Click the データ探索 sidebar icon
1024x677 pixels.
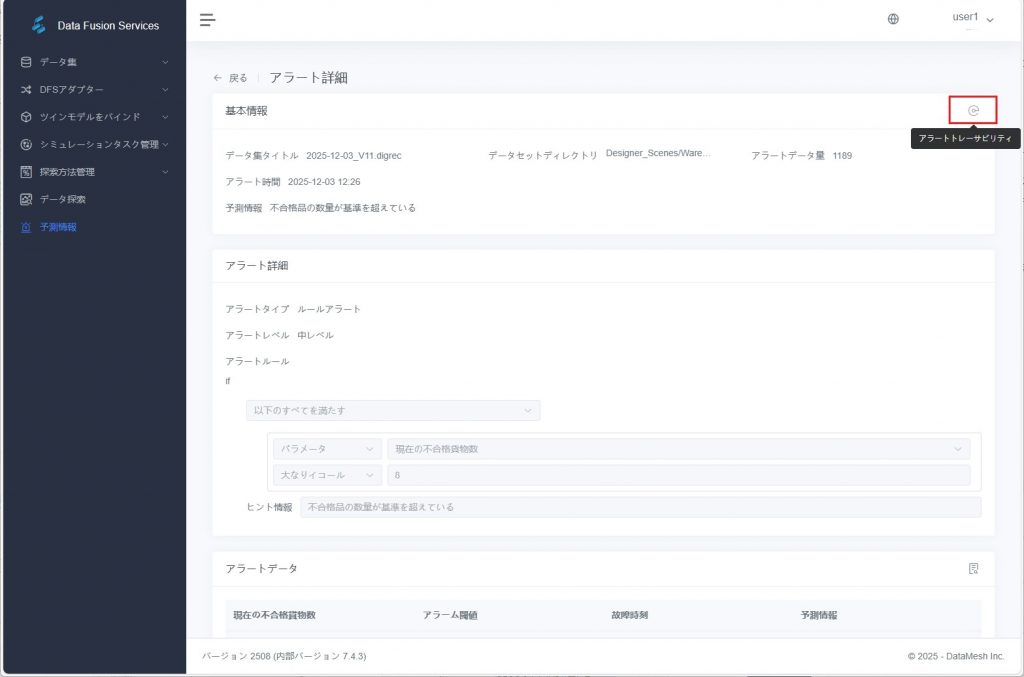[26, 199]
